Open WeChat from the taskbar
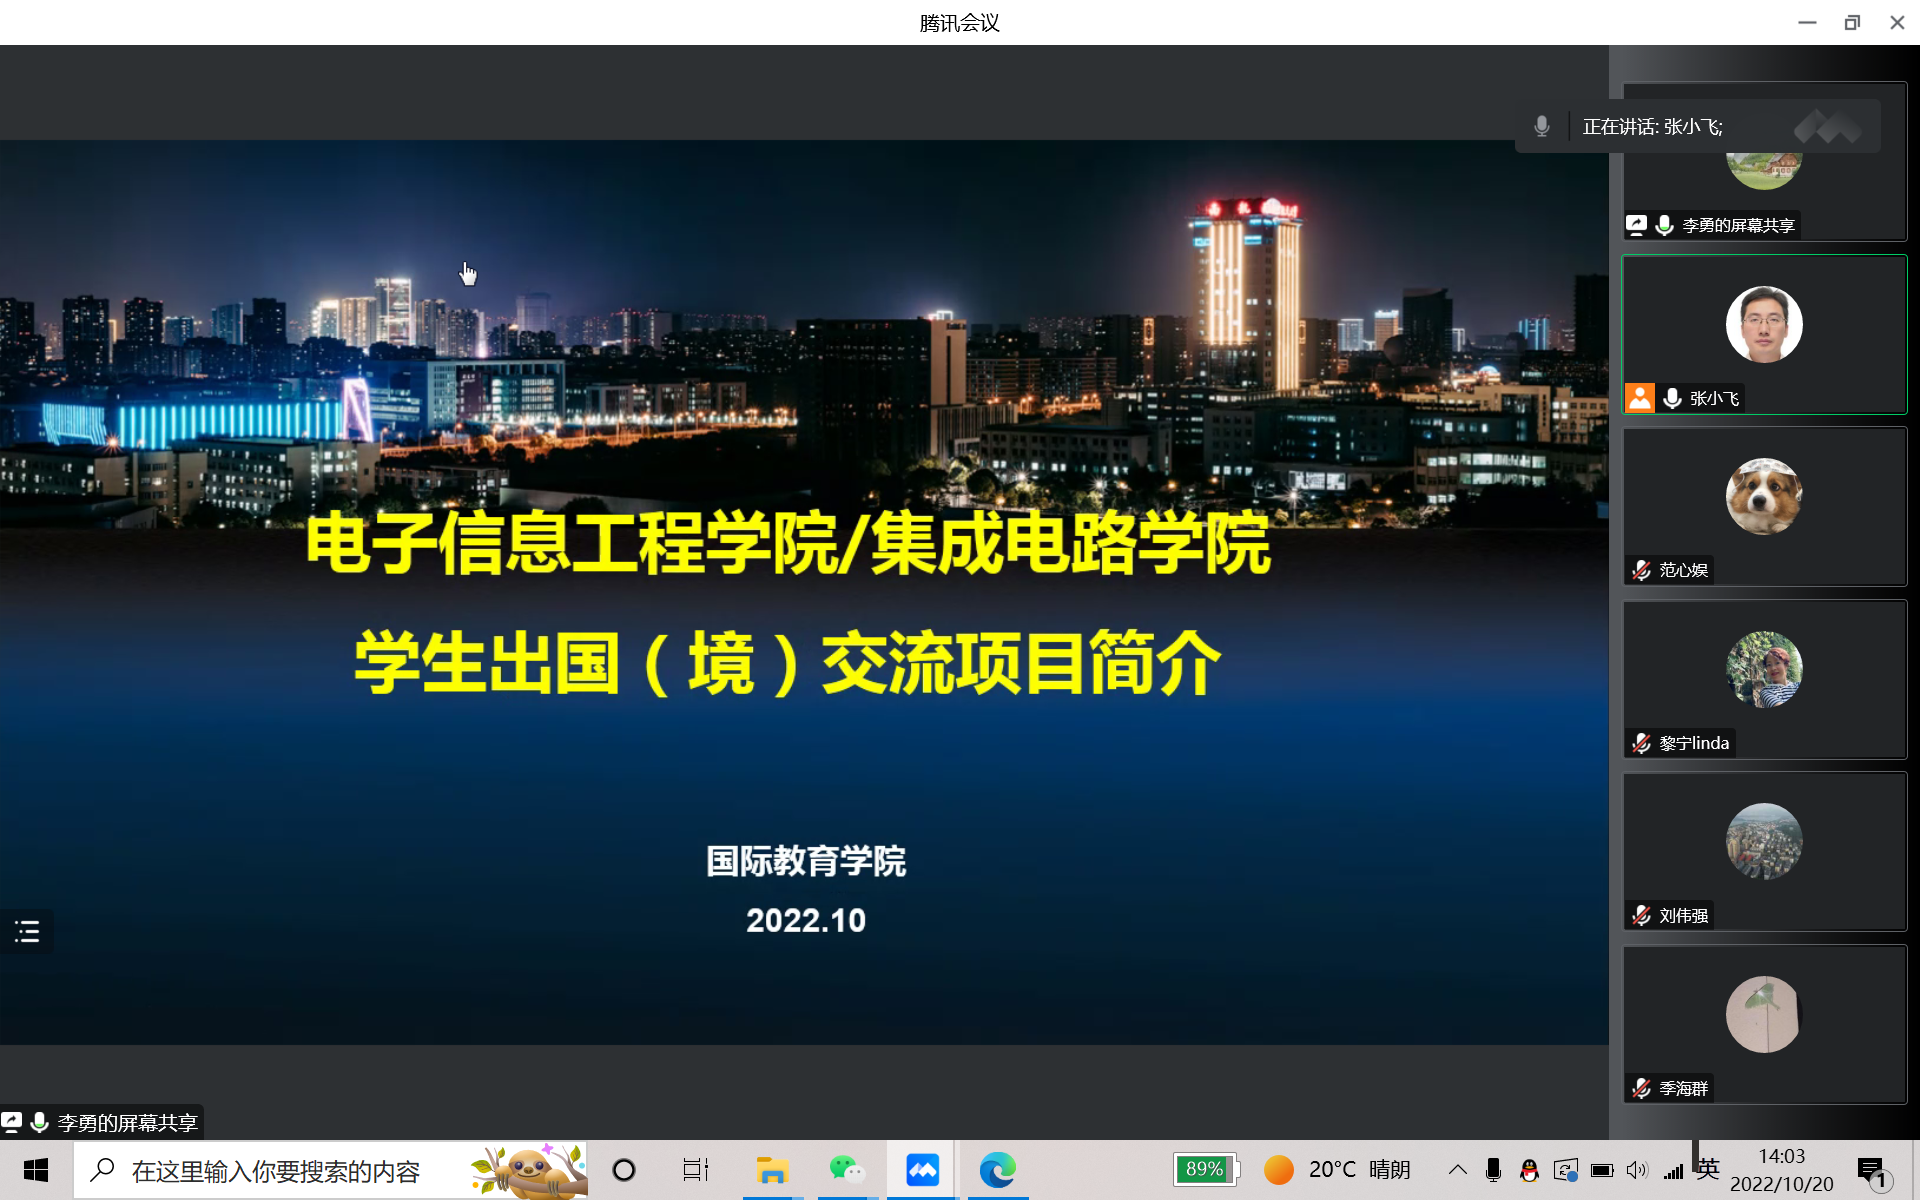1920x1200 pixels. click(847, 1170)
